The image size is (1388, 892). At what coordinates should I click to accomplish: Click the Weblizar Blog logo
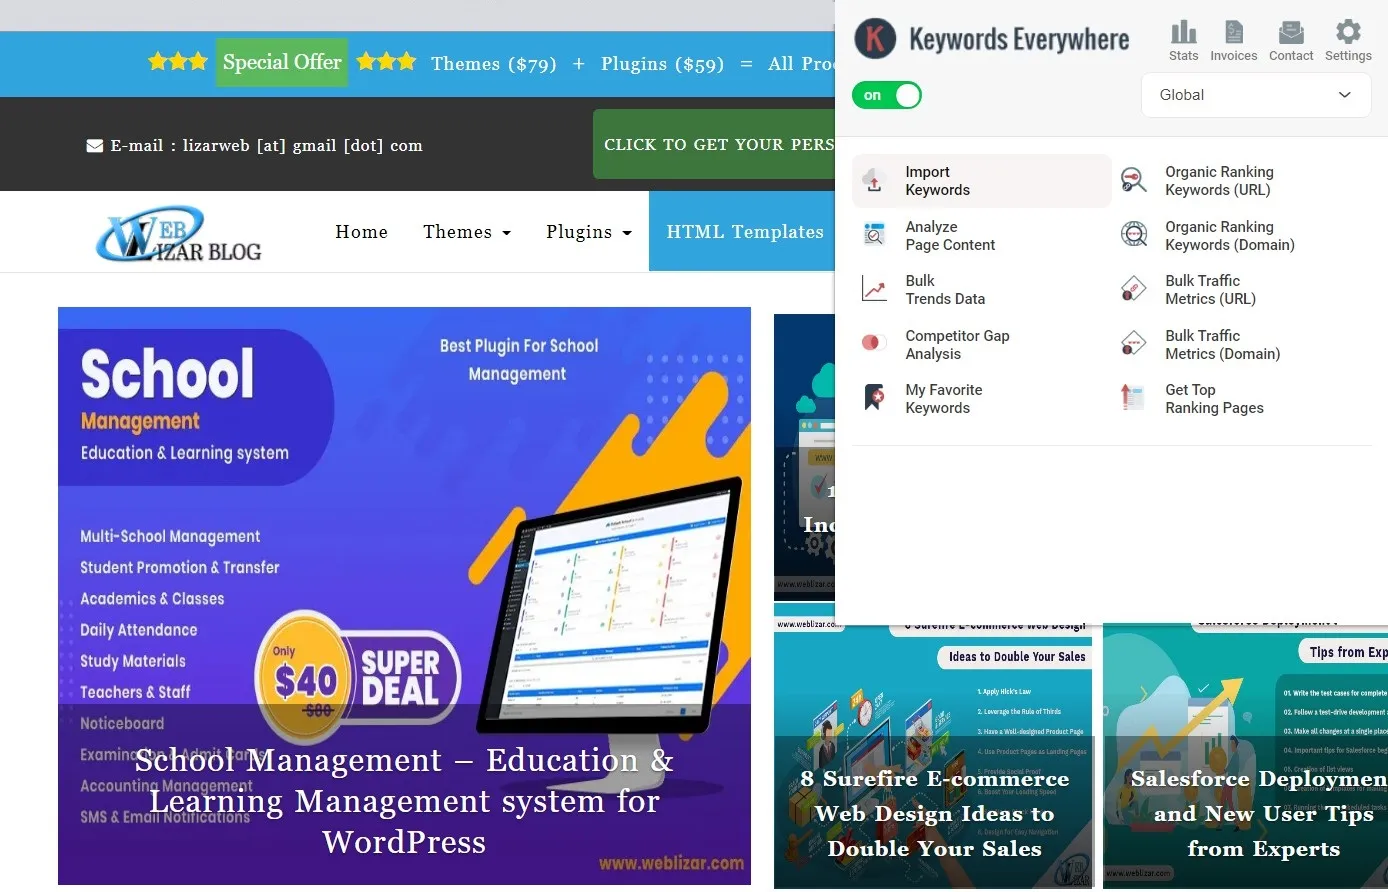point(178,234)
